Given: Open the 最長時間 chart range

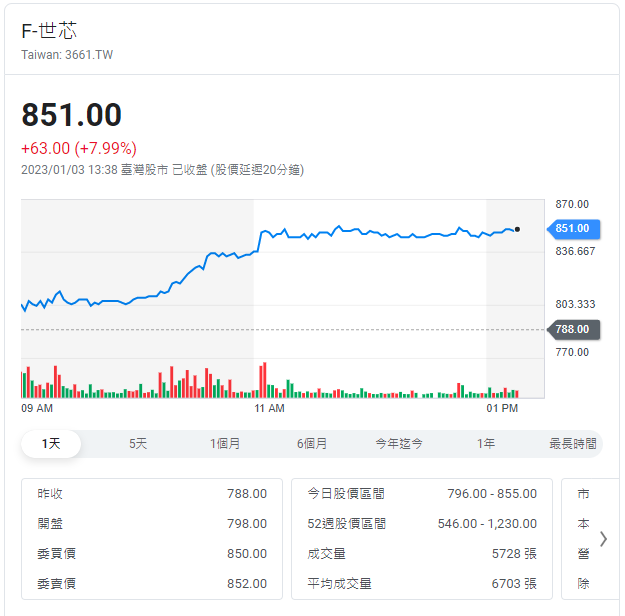Looking at the screenshot, I should coord(572,444).
